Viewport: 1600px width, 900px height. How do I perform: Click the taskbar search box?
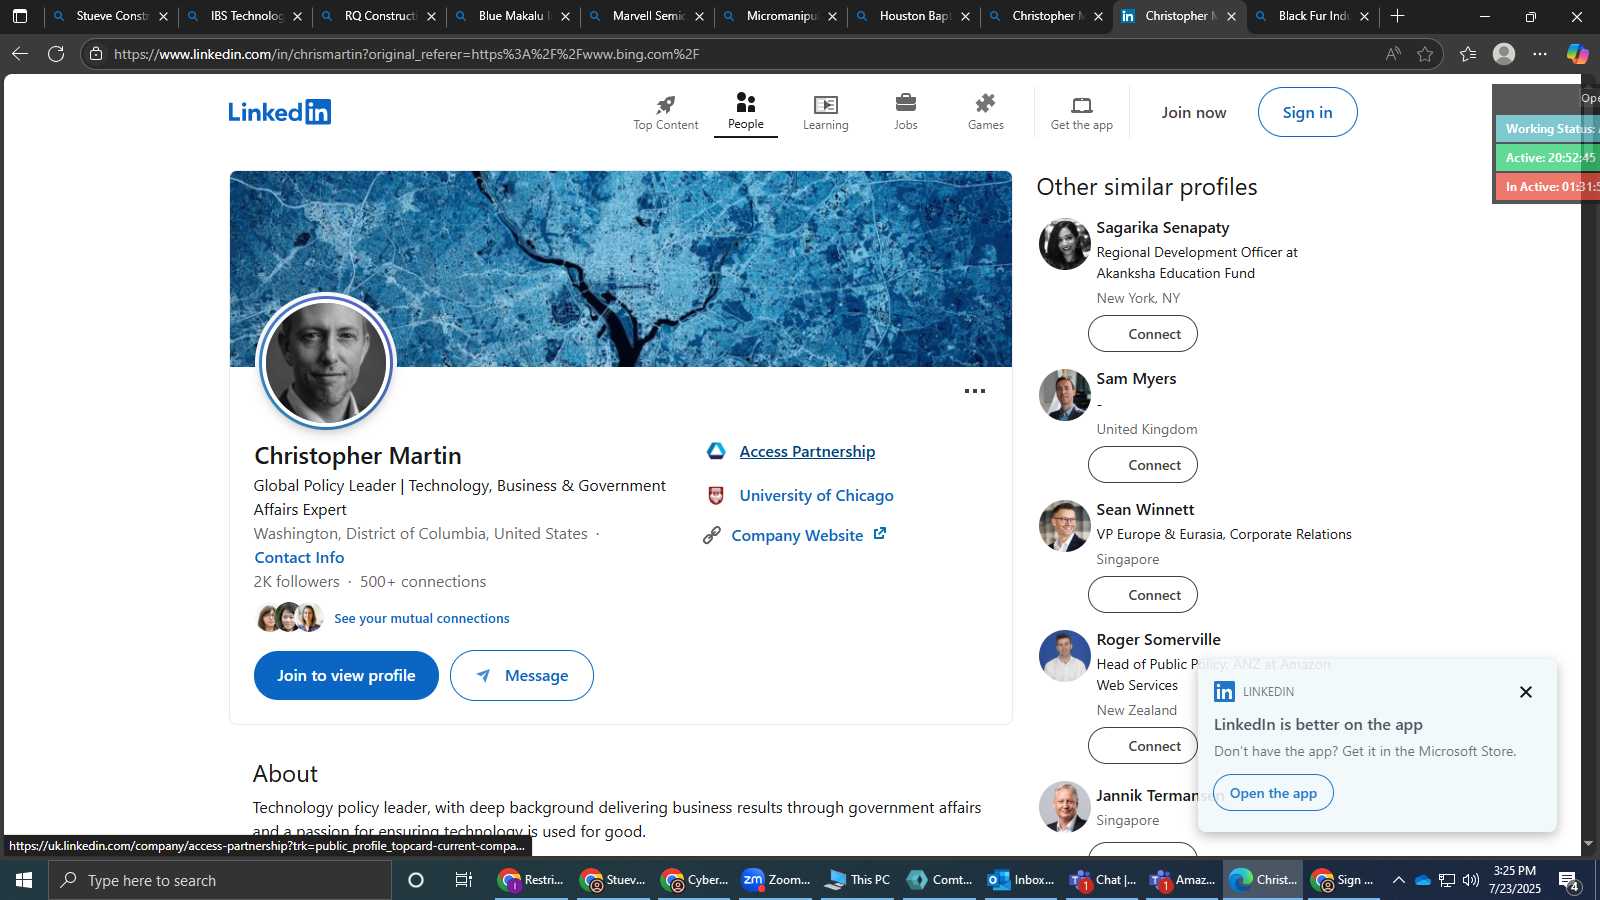tap(220, 880)
